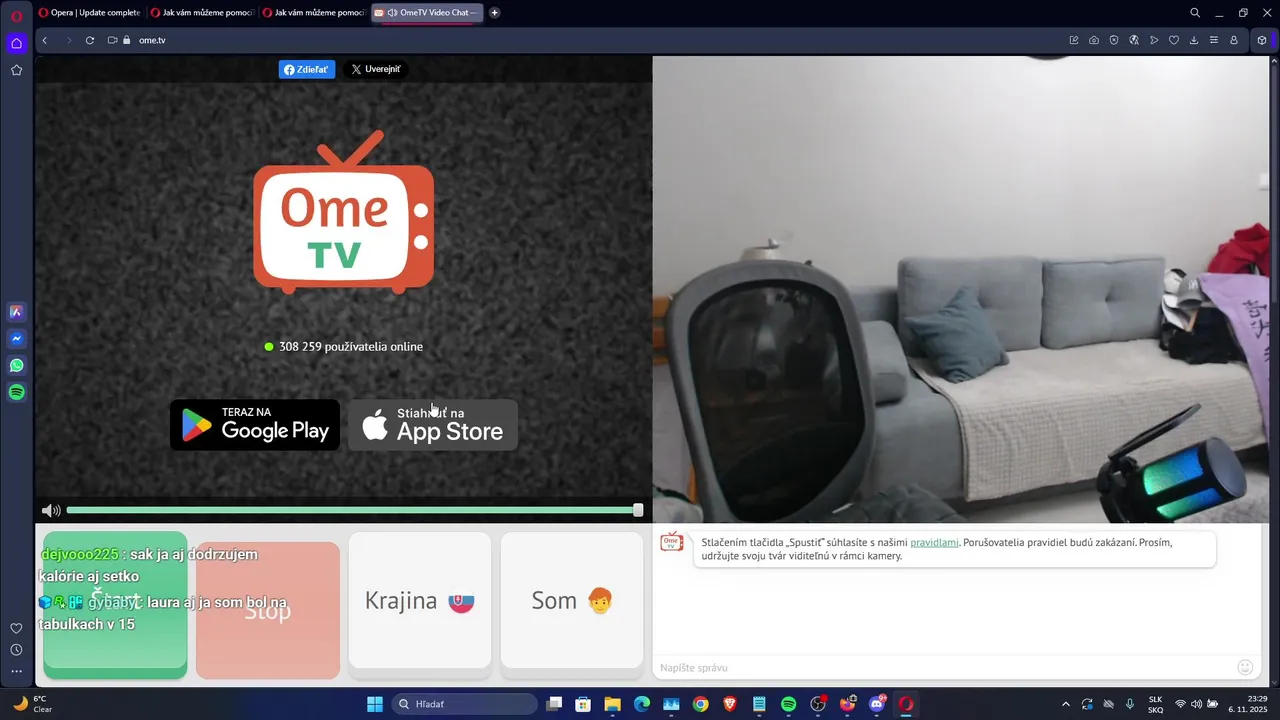The width and height of the screenshot is (1280, 720).
Task: Open the weather widget 6°C Clear
Action: [32, 704]
